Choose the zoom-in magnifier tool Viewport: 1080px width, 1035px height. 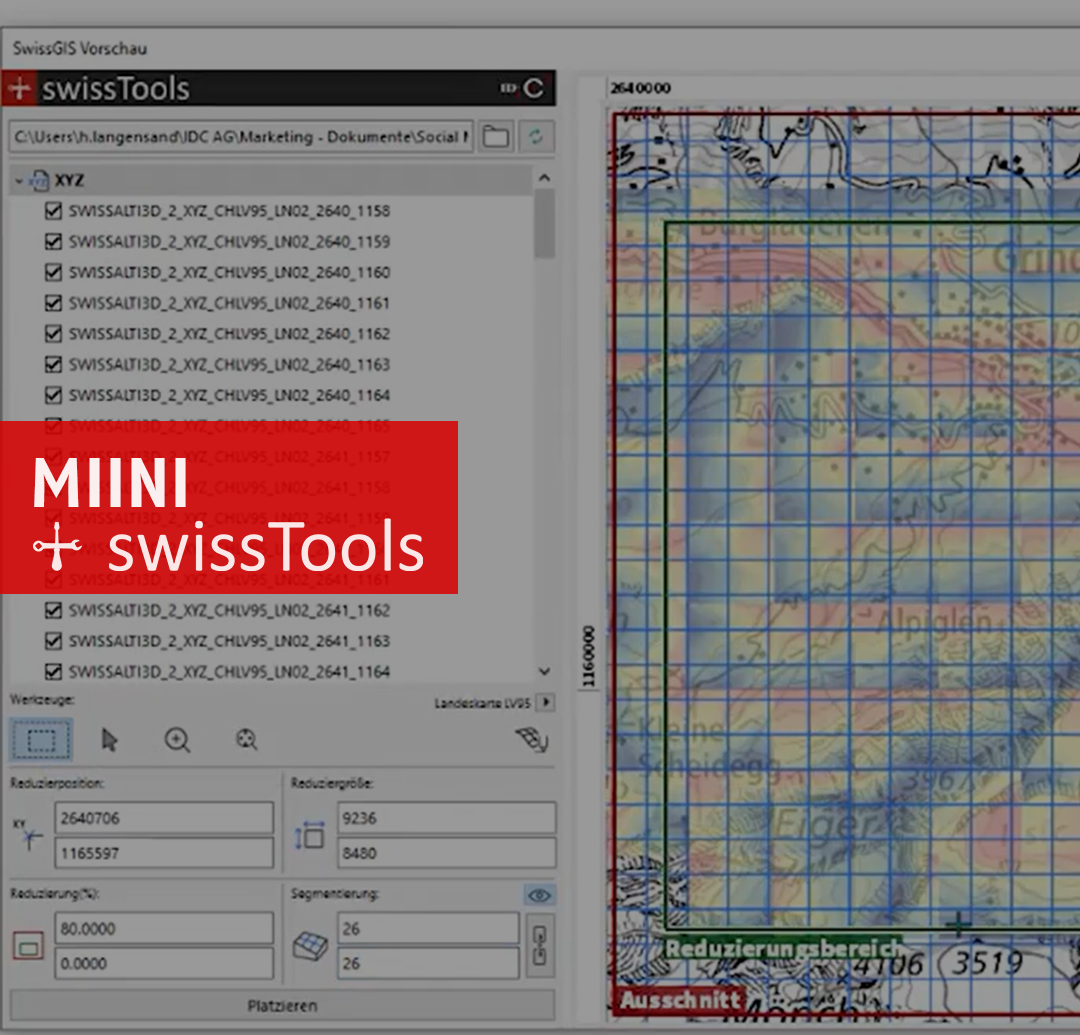pyautogui.click(x=177, y=740)
